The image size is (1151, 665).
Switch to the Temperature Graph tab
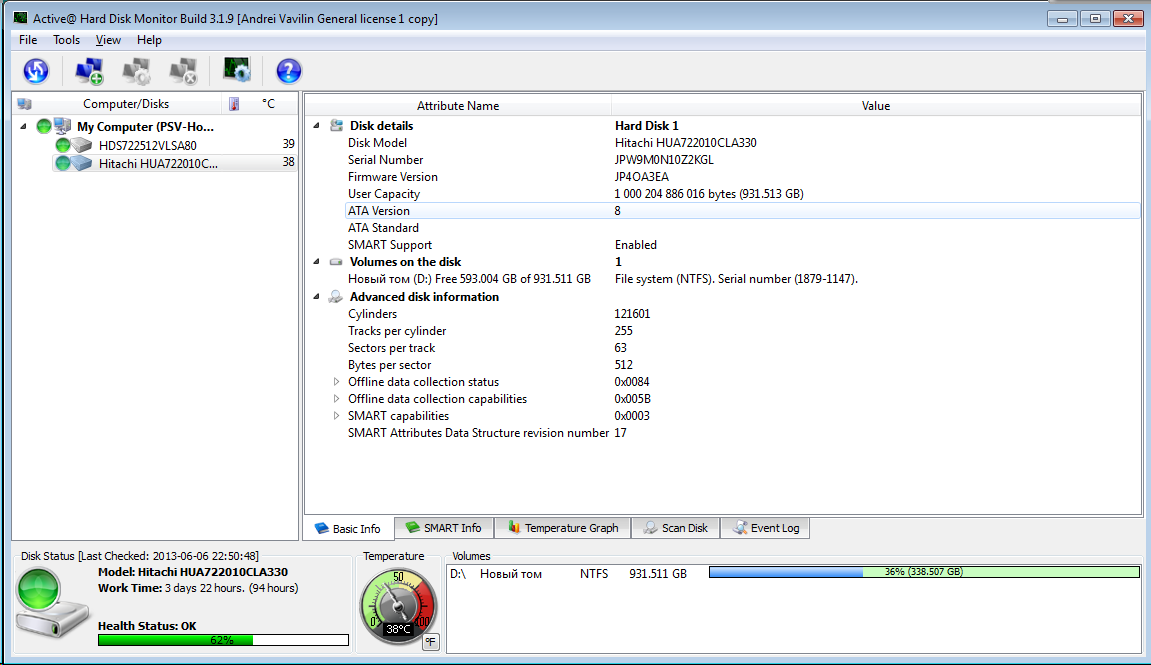point(562,528)
